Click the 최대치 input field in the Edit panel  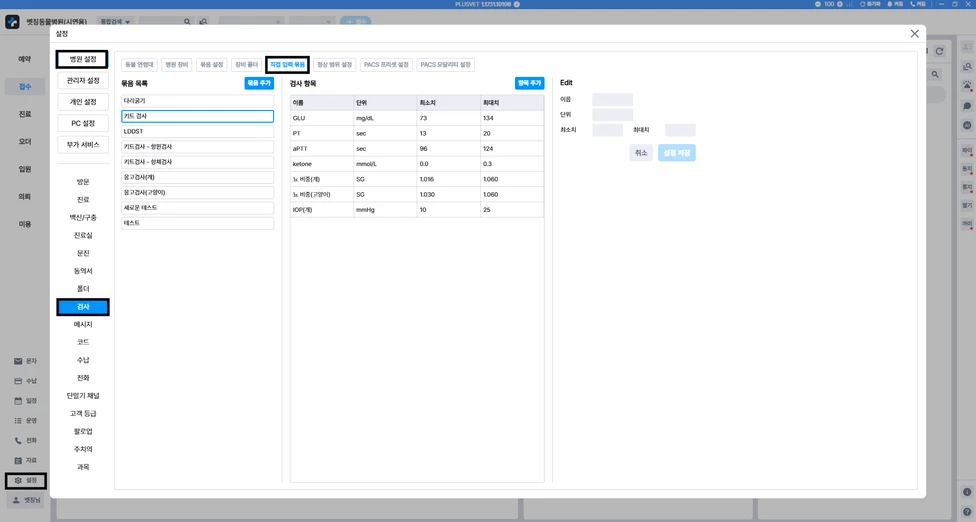(680, 130)
